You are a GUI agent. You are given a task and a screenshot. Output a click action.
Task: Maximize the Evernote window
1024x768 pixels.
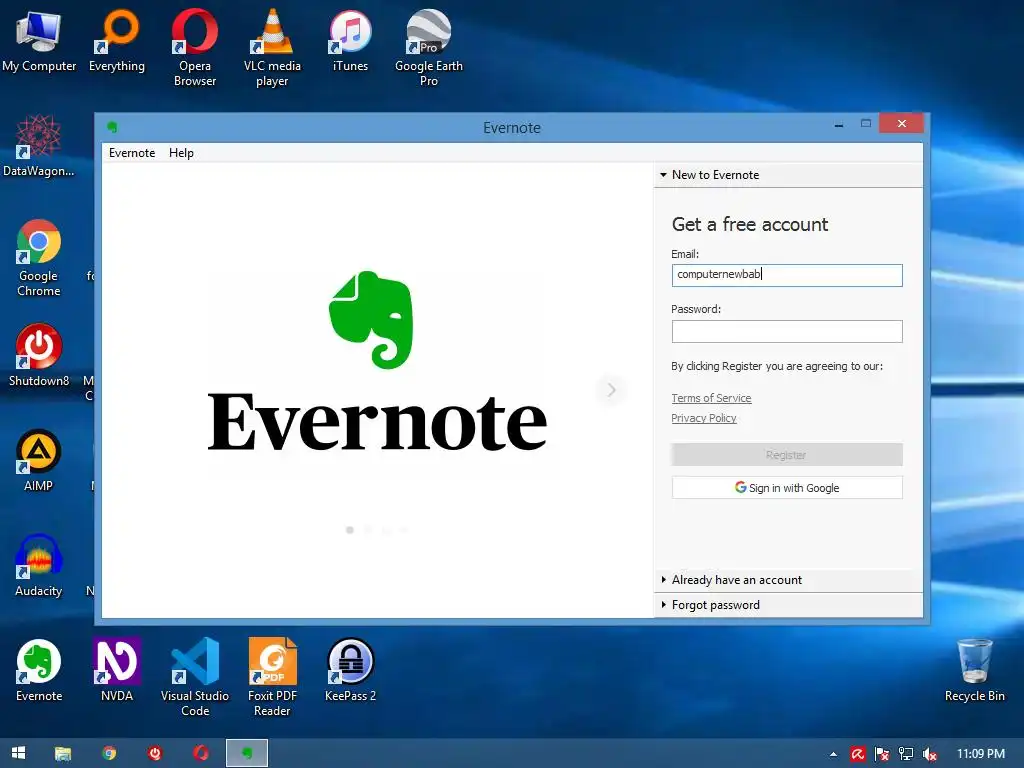[x=865, y=123]
